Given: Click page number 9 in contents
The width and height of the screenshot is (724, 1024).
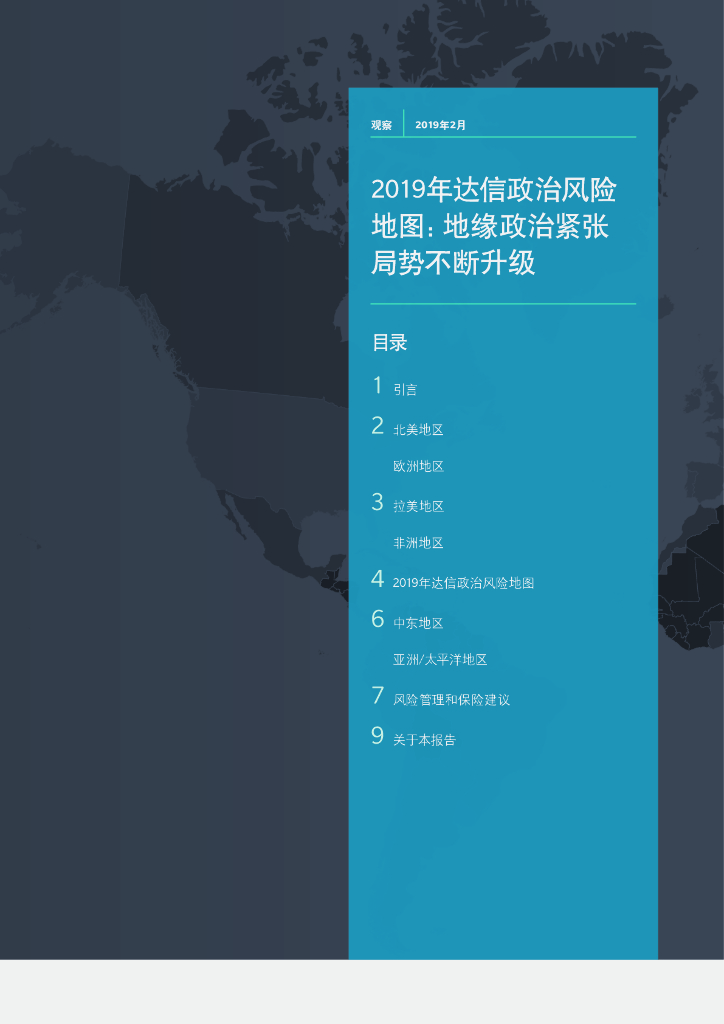Looking at the screenshot, I should click(377, 735).
